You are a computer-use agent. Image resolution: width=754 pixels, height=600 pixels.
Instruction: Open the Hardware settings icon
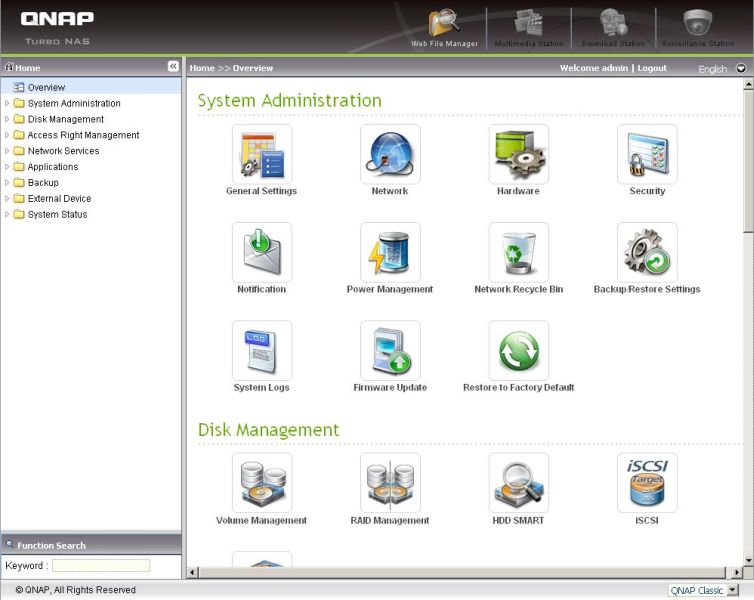[518, 154]
